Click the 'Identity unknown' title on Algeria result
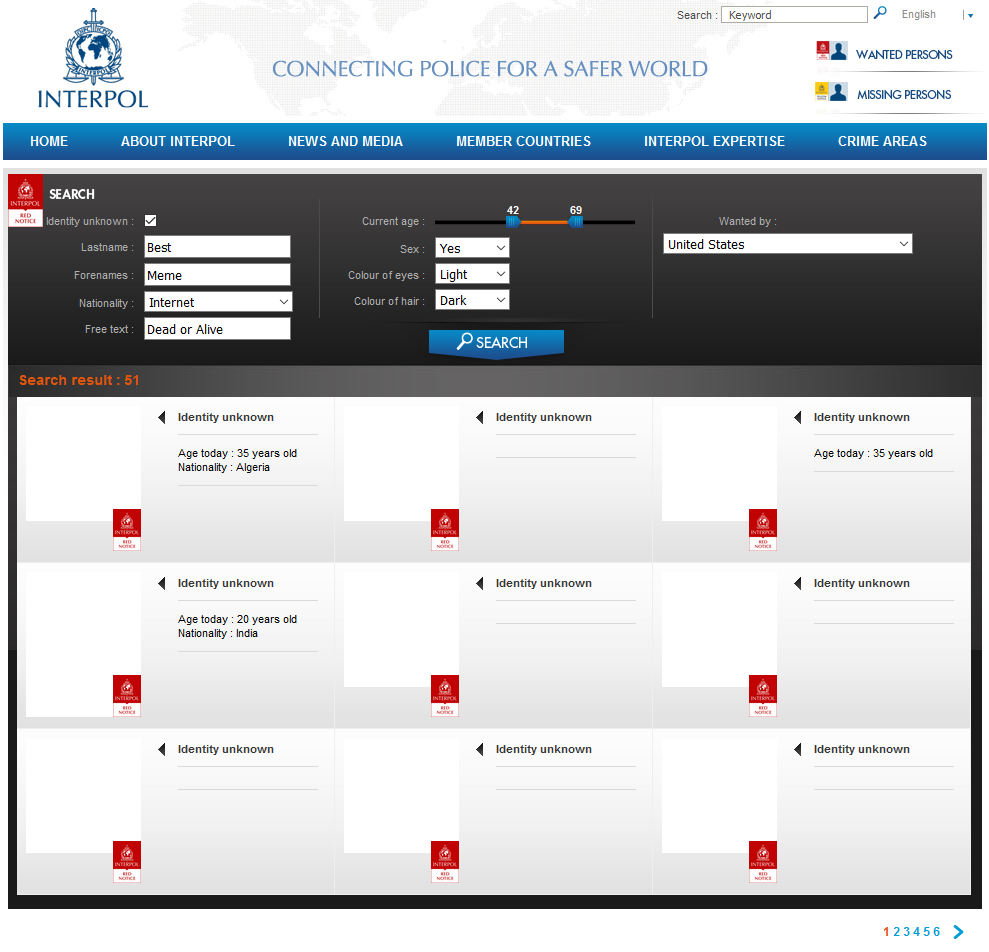The width and height of the screenshot is (989, 952). pyautogui.click(x=226, y=417)
